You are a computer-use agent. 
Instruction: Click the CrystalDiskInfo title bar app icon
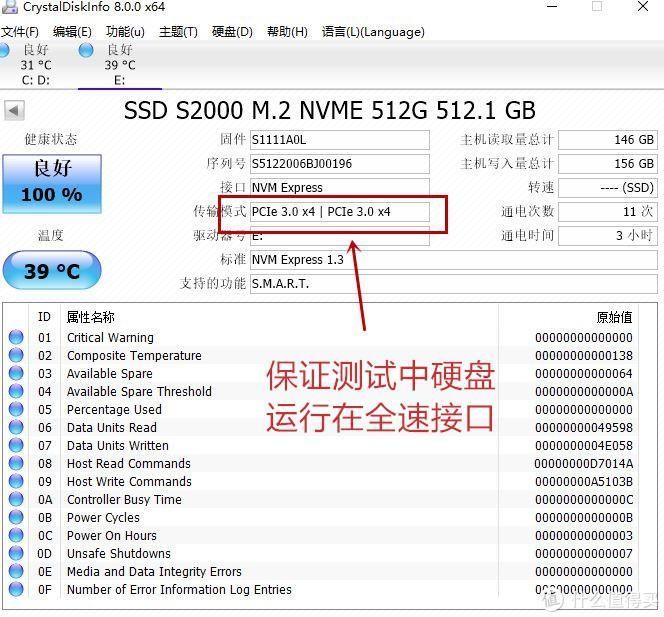click(9, 6)
